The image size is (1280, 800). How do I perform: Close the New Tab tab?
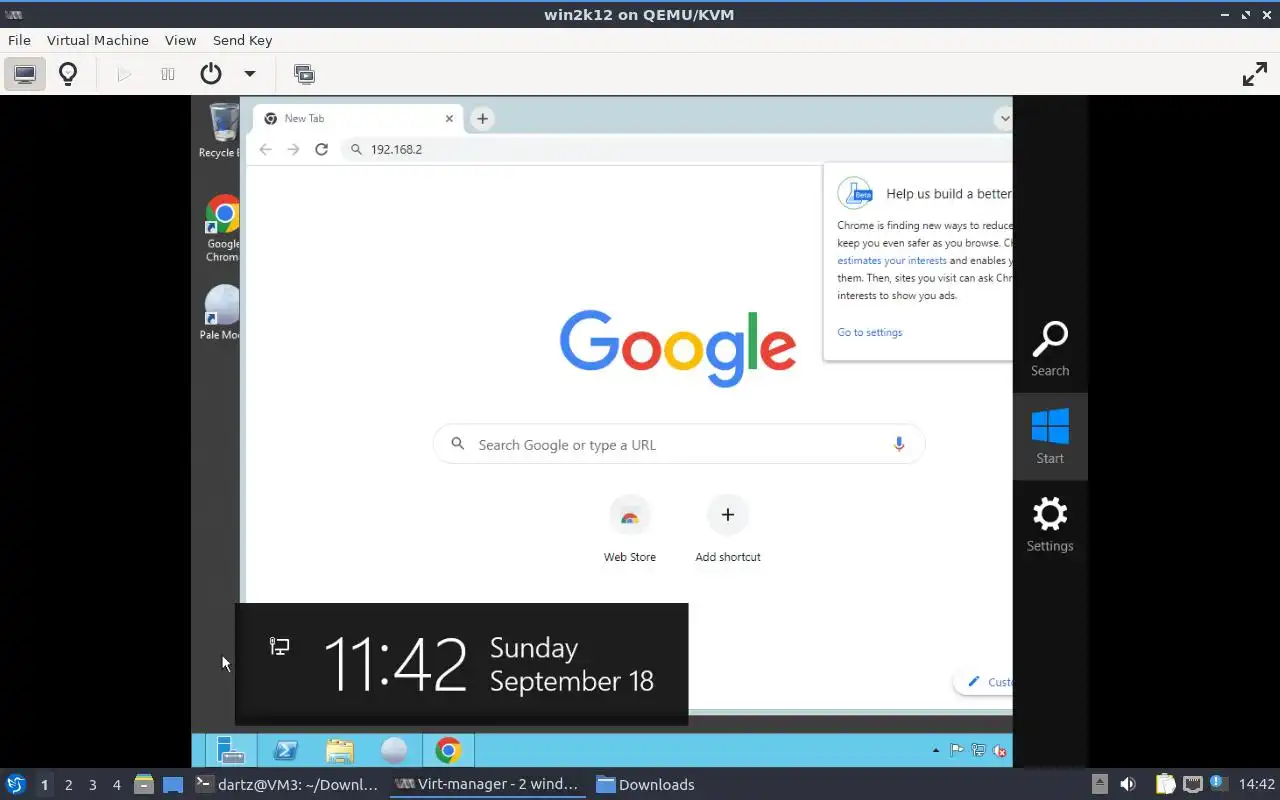[449, 118]
